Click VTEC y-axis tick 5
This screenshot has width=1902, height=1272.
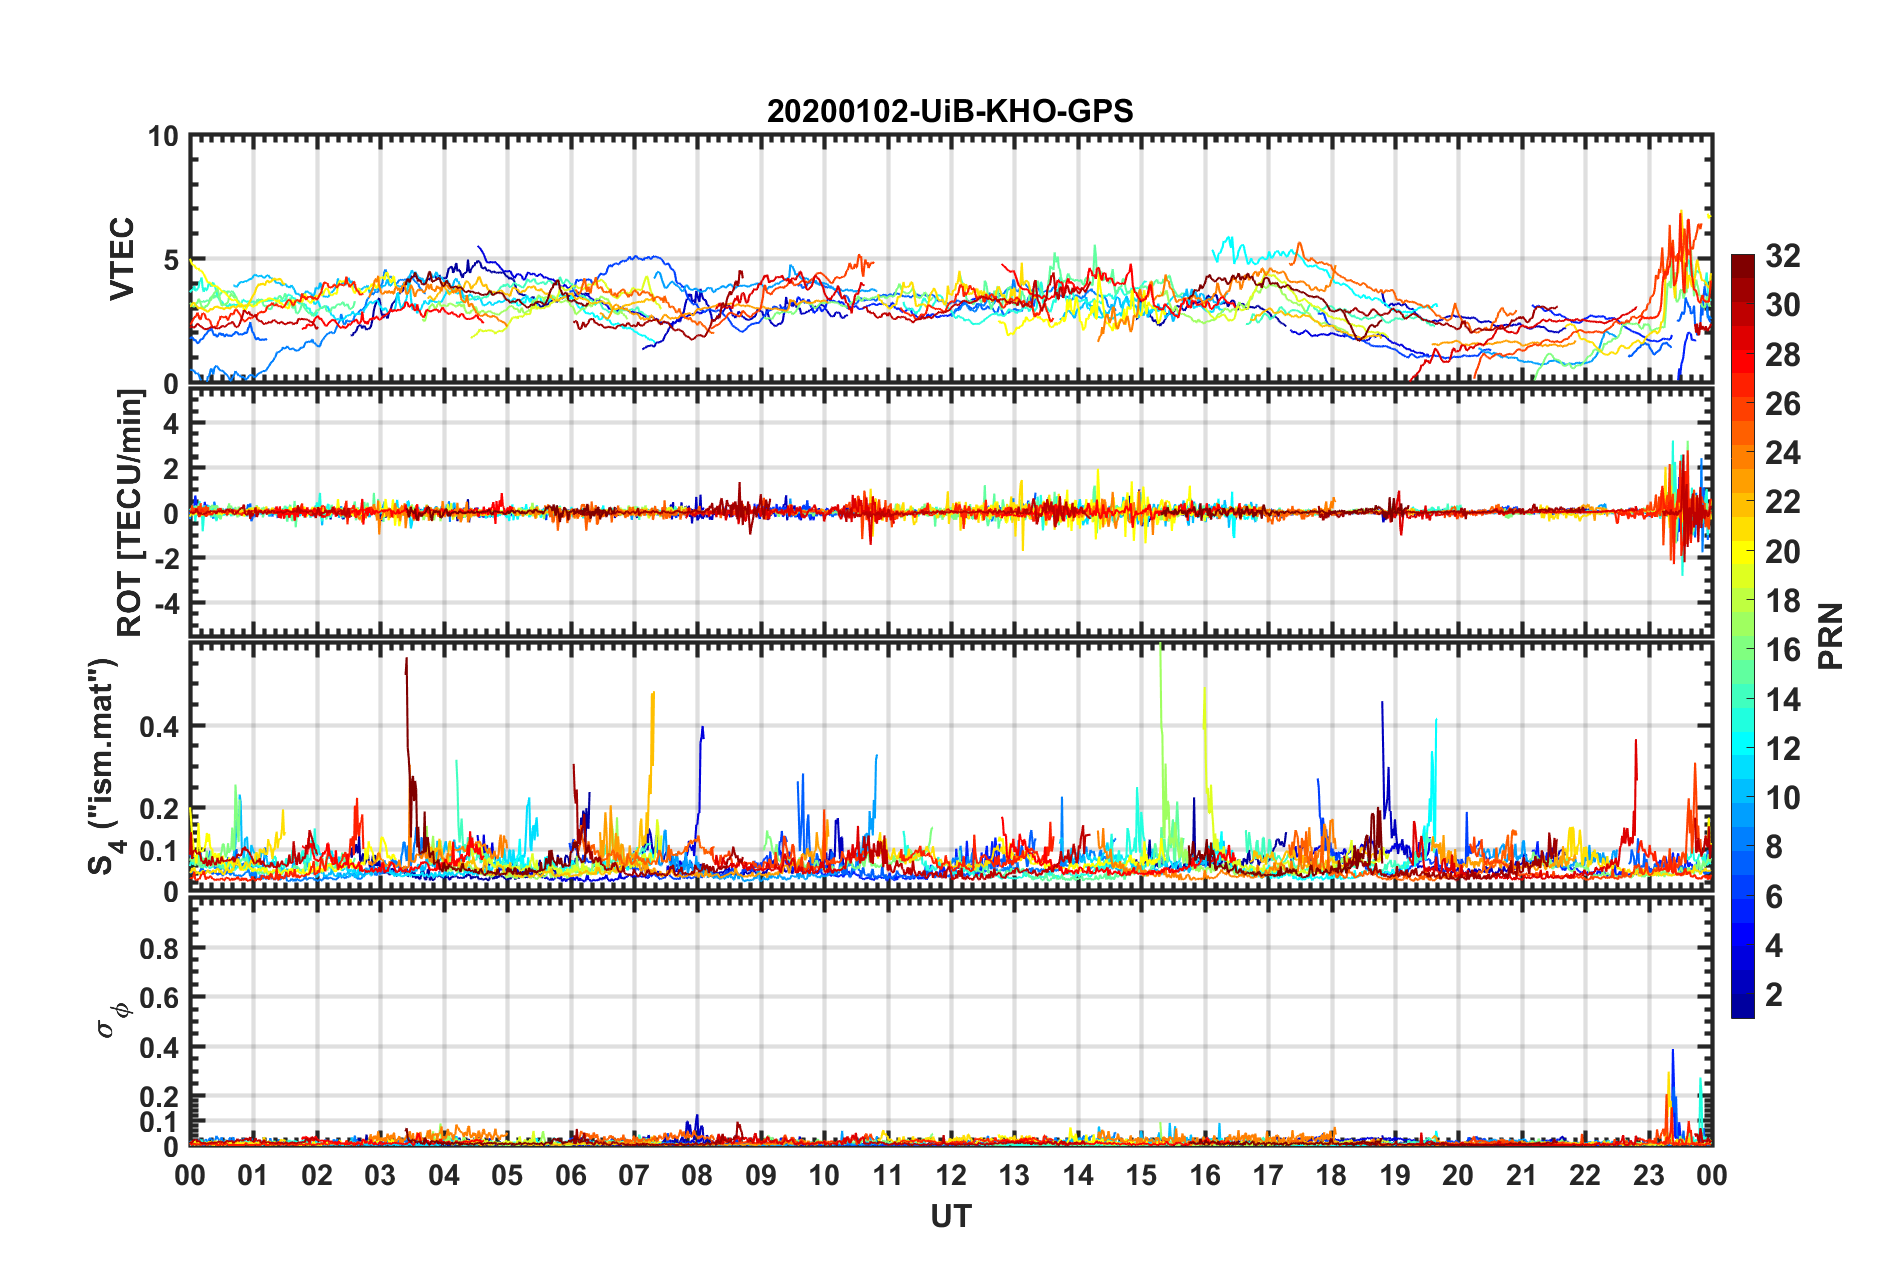(171, 260)
